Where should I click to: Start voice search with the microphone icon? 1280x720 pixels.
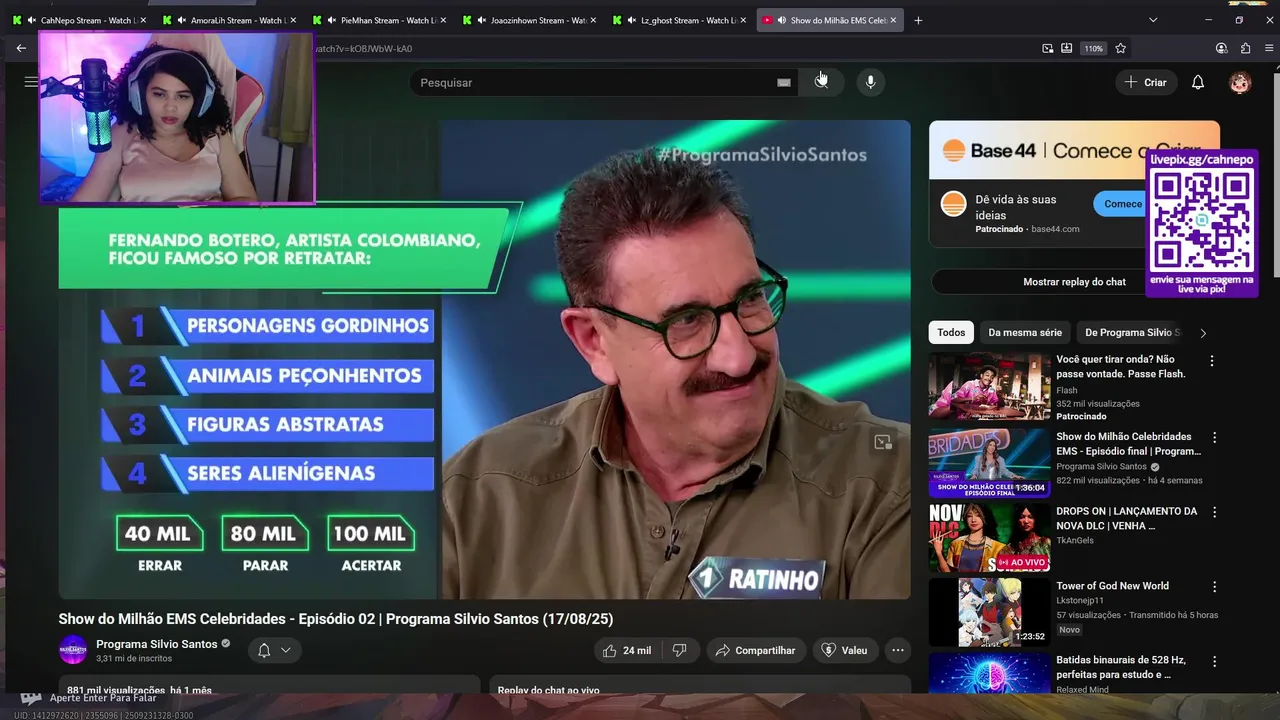870,82
